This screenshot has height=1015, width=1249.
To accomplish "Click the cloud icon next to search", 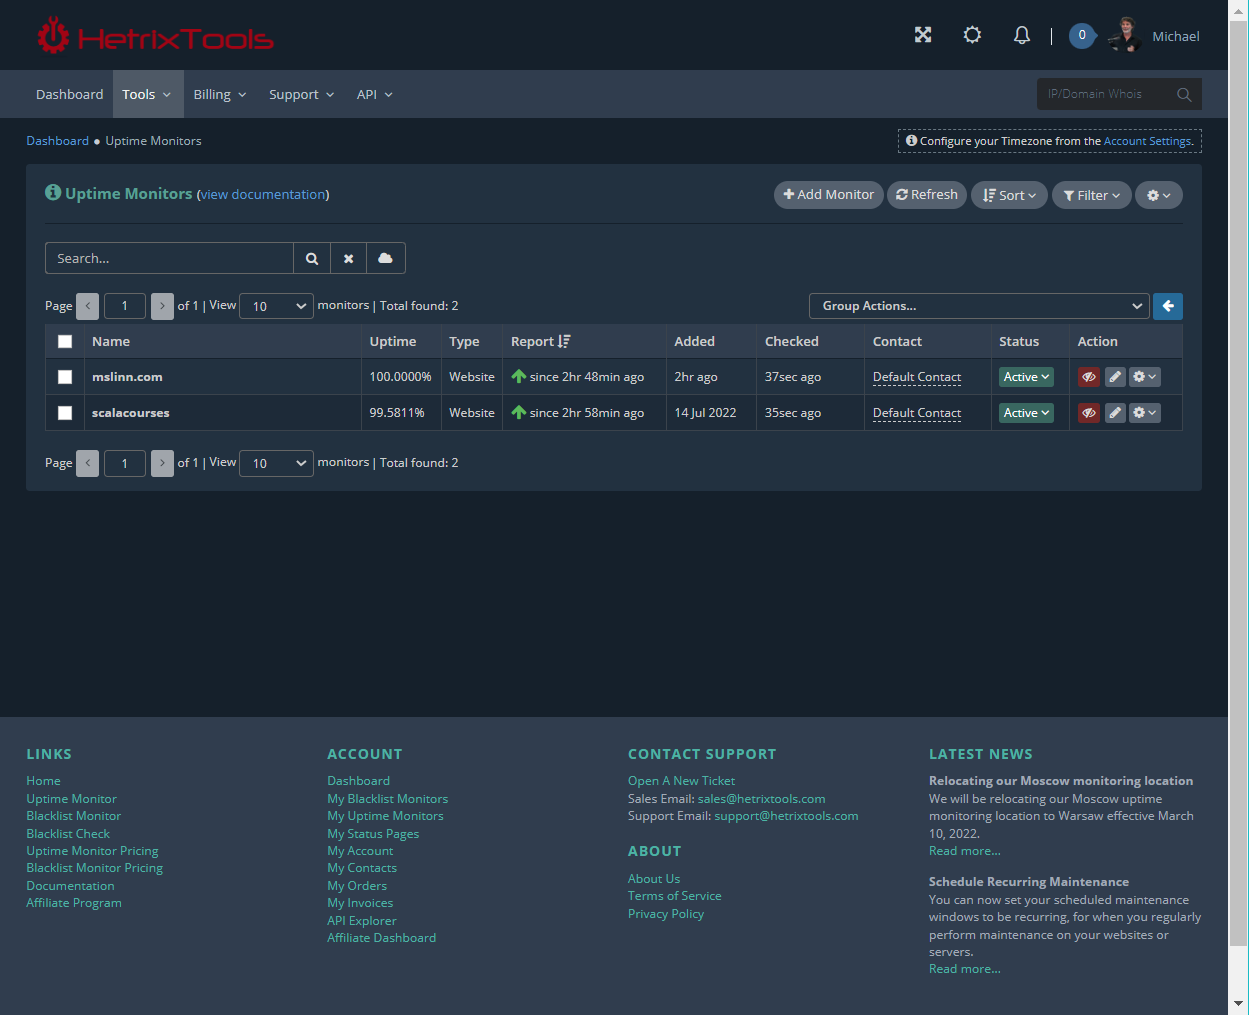I will click(385, 258).
